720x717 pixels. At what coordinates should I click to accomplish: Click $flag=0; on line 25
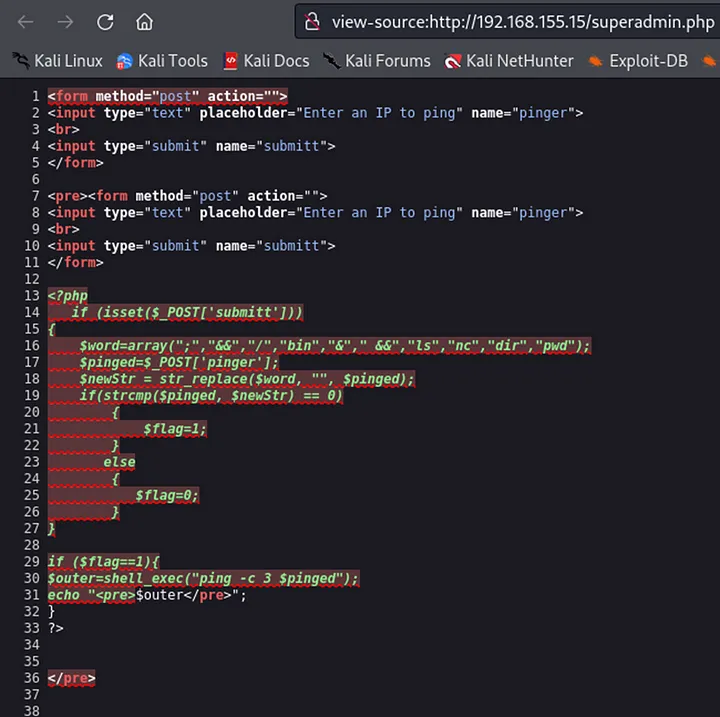pos(167,495)
